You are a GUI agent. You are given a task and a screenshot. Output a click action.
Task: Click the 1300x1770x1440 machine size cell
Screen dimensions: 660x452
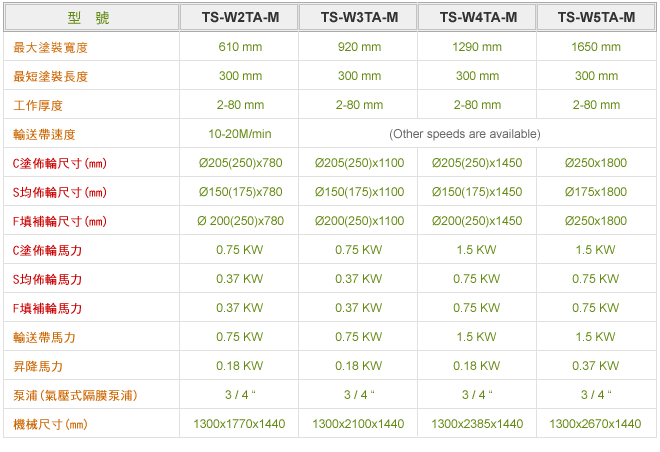point(239,424)
